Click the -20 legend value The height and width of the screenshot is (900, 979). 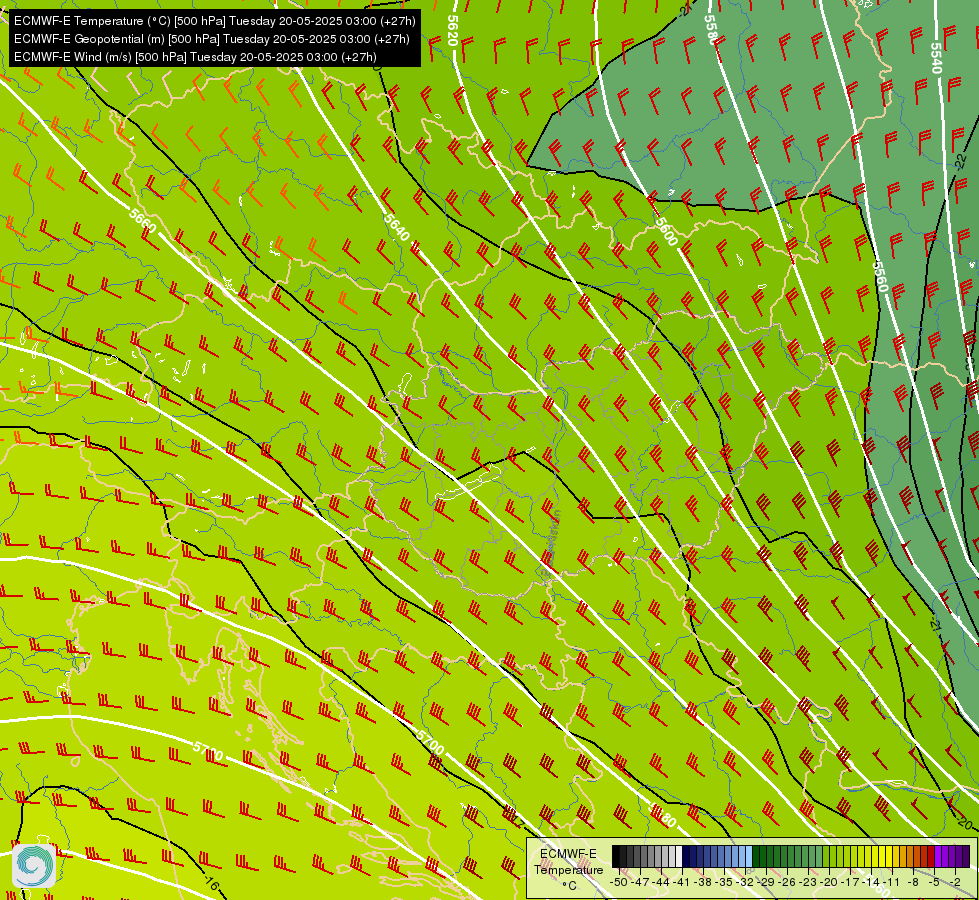tap(829, 882)
